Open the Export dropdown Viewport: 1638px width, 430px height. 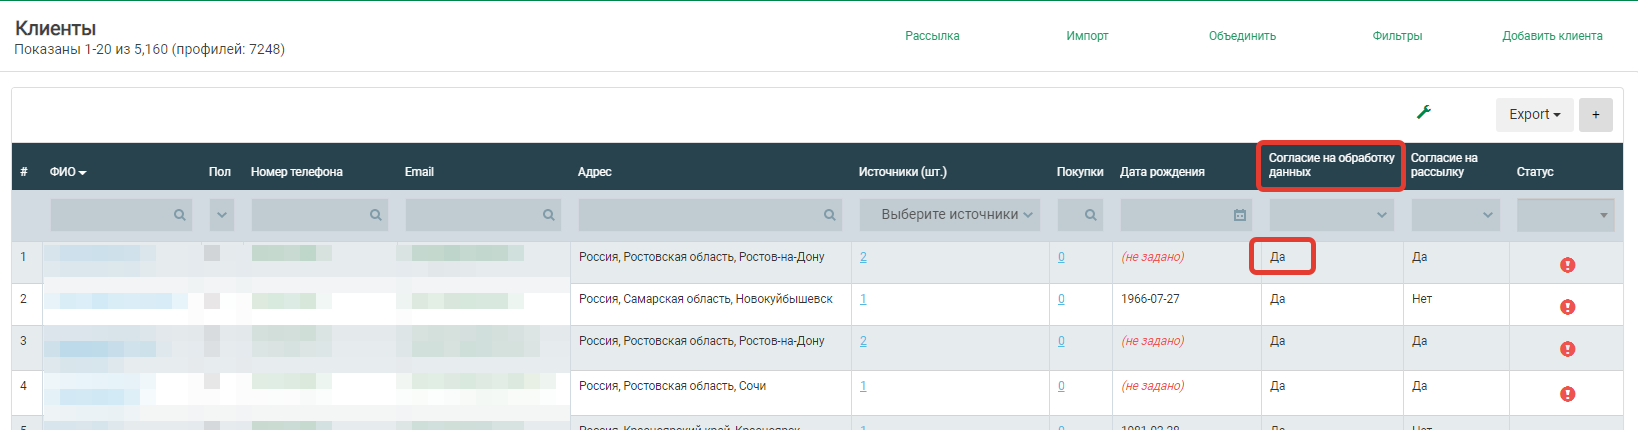point(1534,115)
